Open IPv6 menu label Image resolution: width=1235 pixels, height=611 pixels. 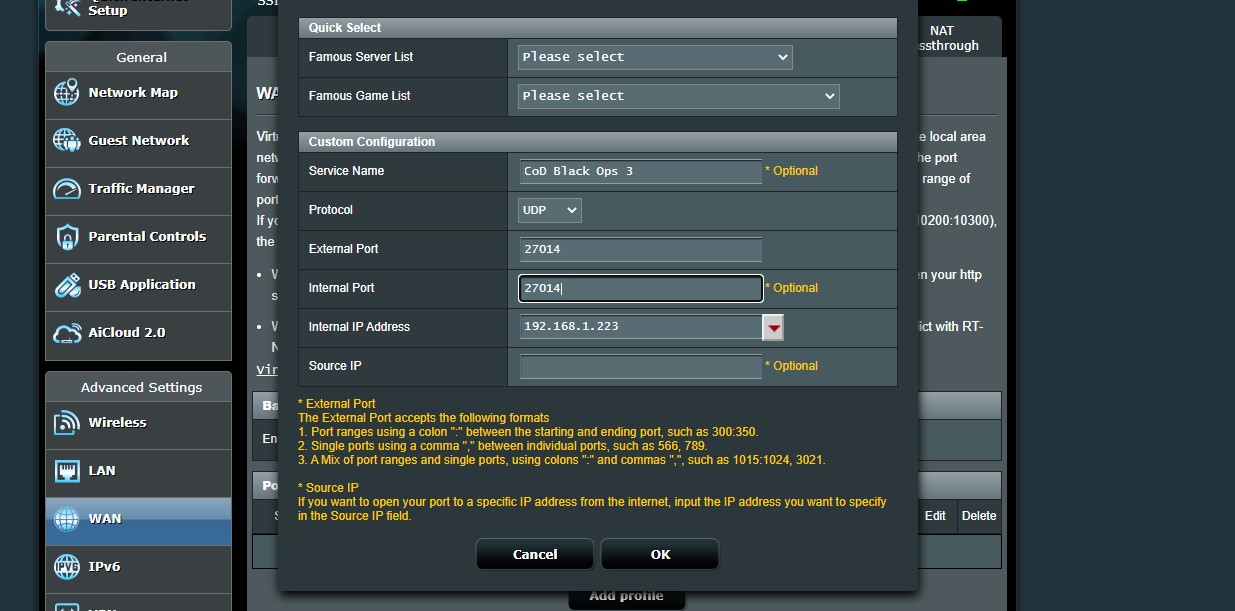104,567
